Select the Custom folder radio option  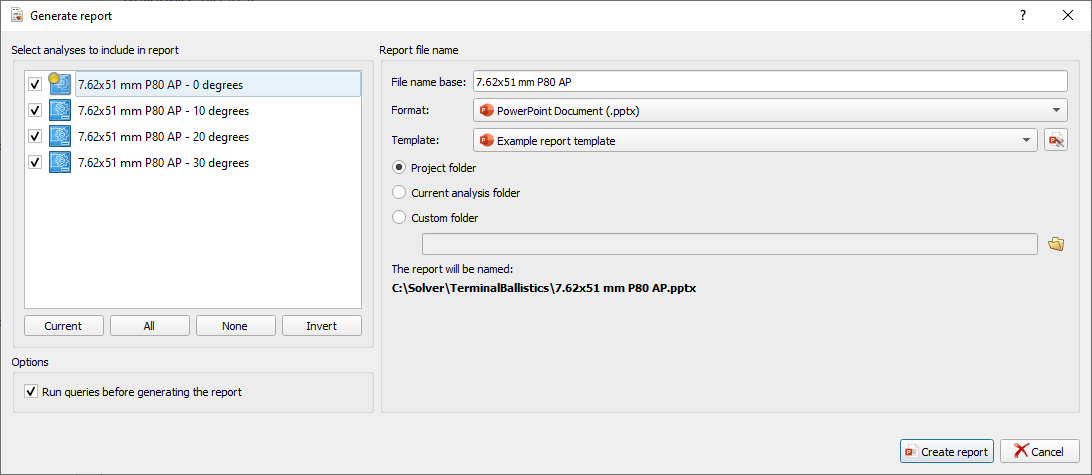click(x=399, y=218)
